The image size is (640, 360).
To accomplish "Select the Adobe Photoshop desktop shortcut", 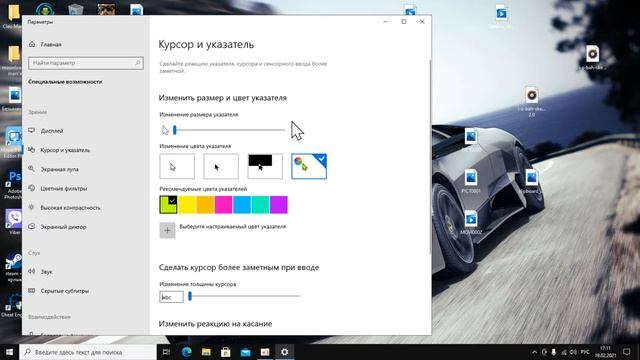I will [x=13, y=184].
